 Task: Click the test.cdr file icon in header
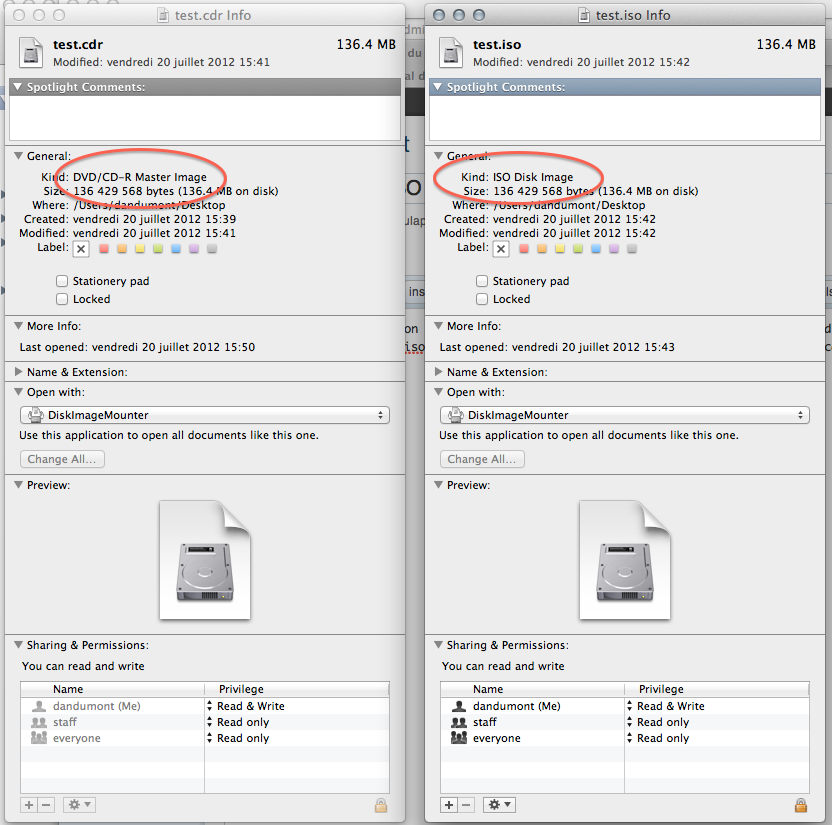pyautogui.click(x=32, y=52)
